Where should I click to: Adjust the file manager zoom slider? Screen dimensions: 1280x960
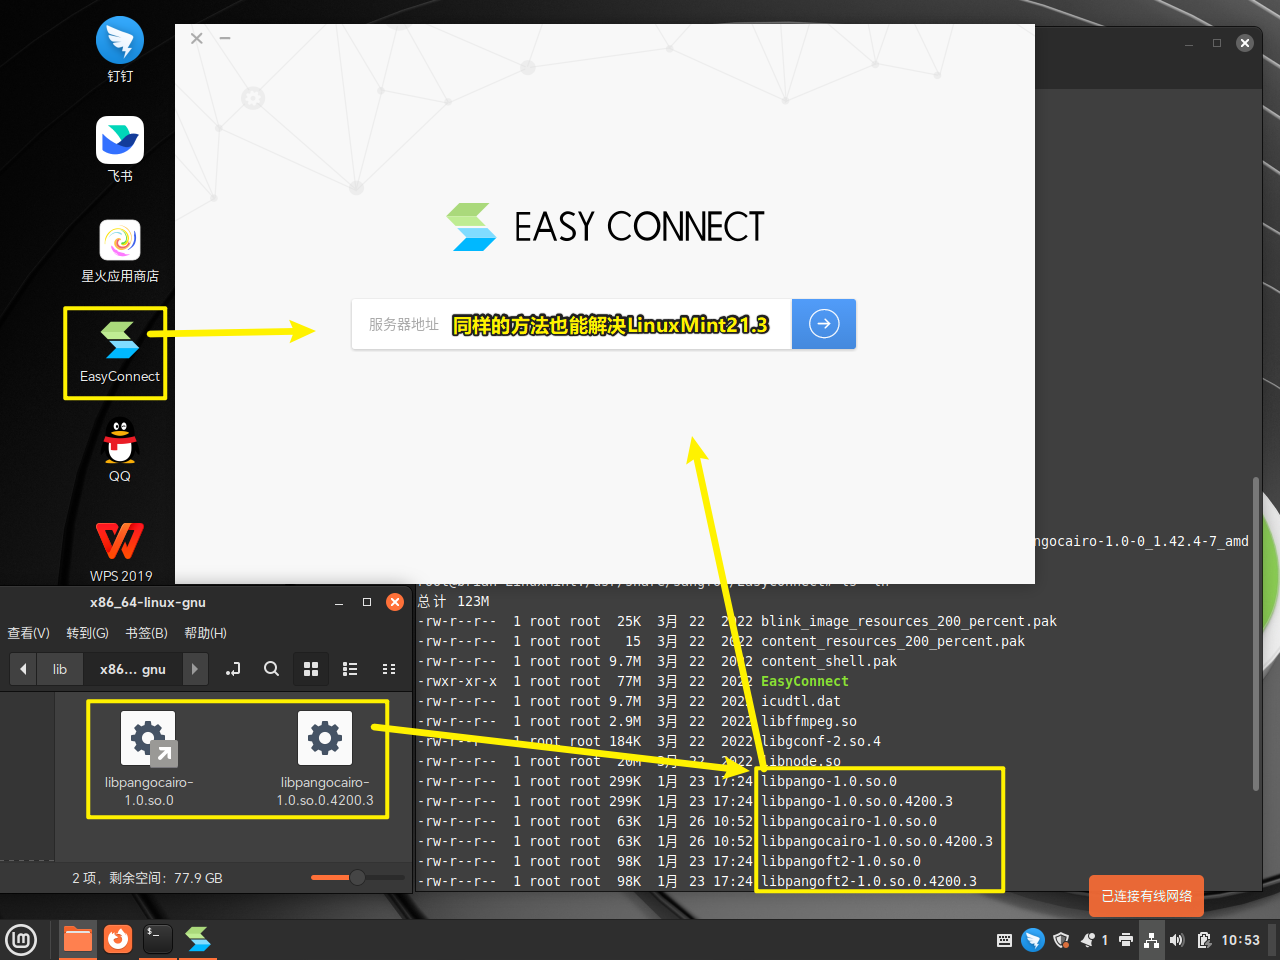coord(357,877)
